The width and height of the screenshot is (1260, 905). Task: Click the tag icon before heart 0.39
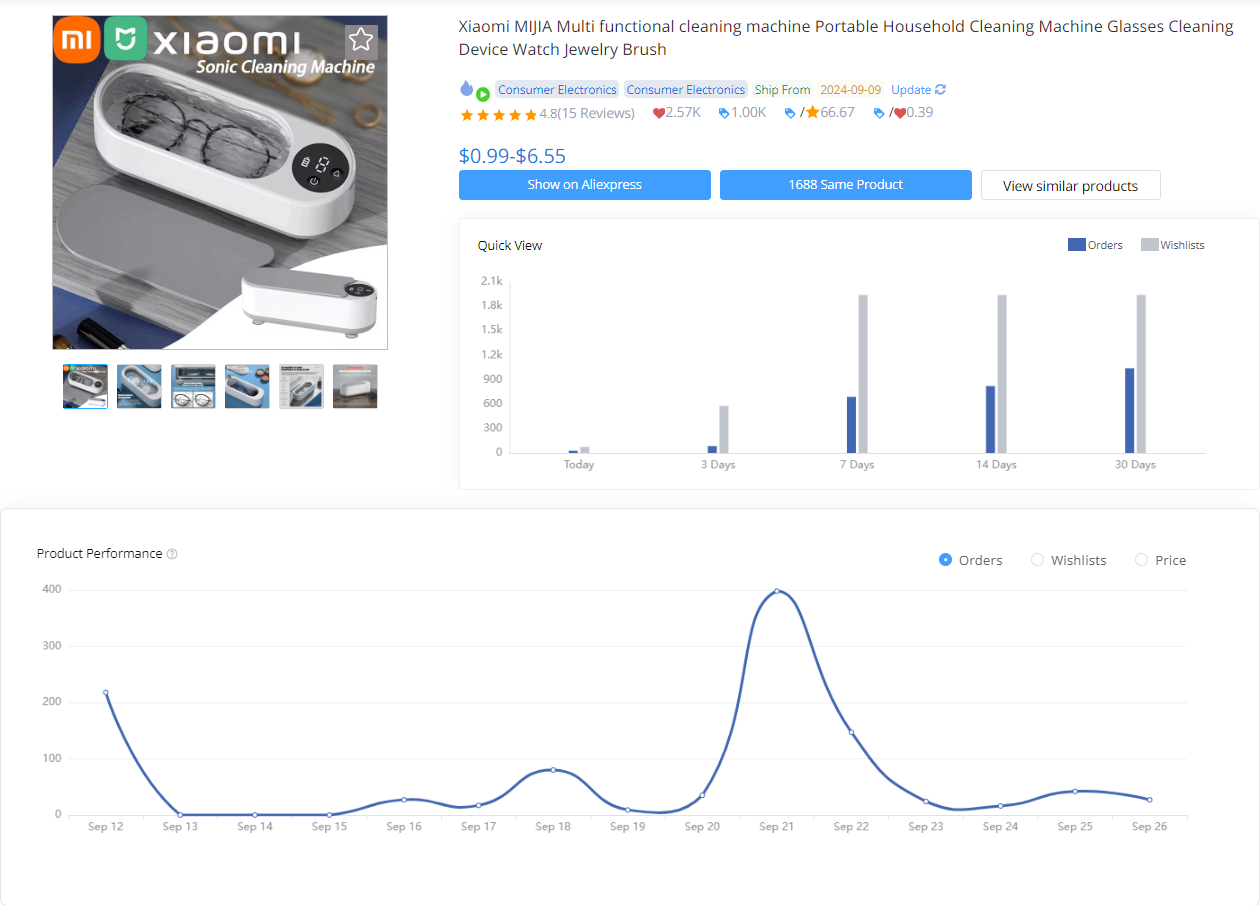tap(879, 113)
